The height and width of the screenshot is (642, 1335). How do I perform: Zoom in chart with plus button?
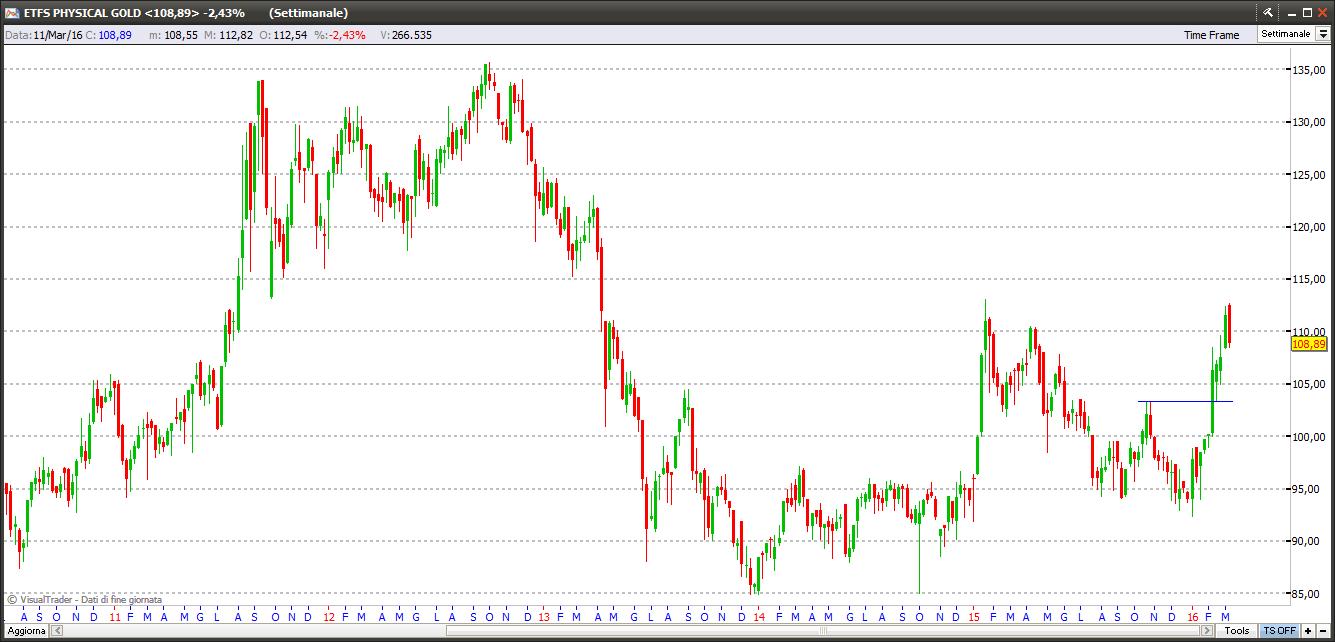click(1308, 631)
